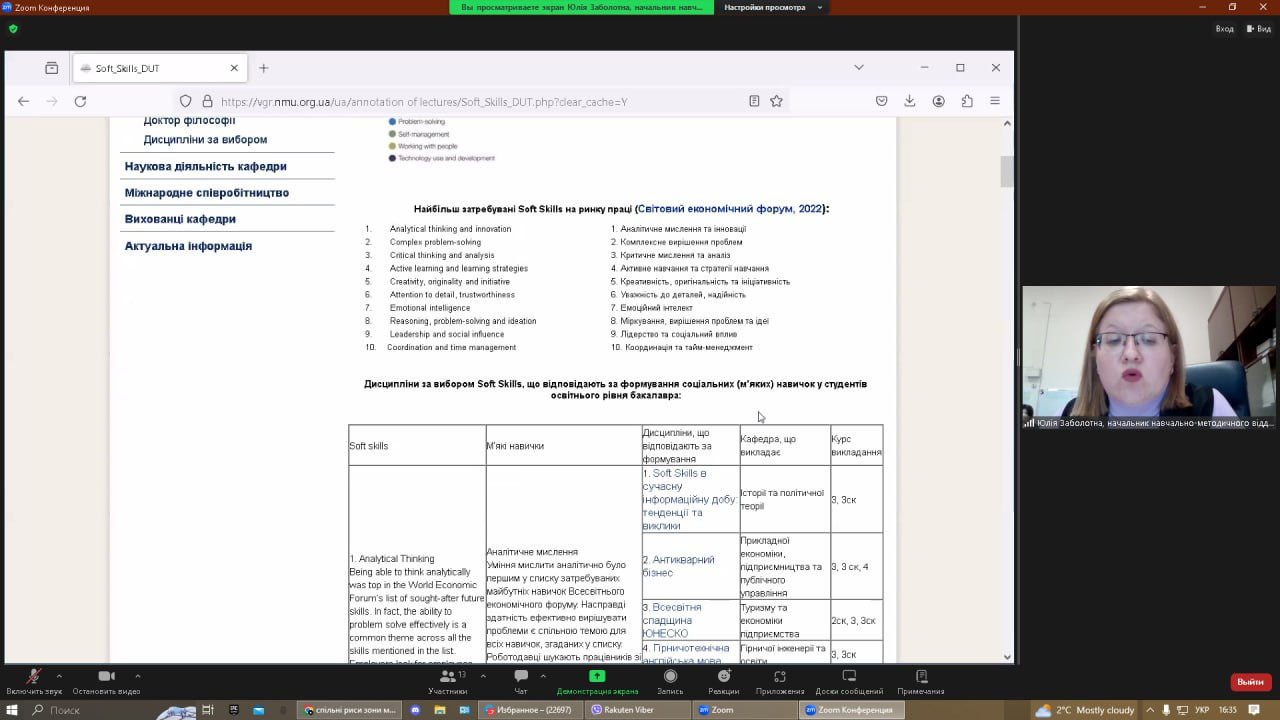Open 'Наукова діяльність кафедри' sidebar menu item
1280x720 pixels.
click(205, 166)
